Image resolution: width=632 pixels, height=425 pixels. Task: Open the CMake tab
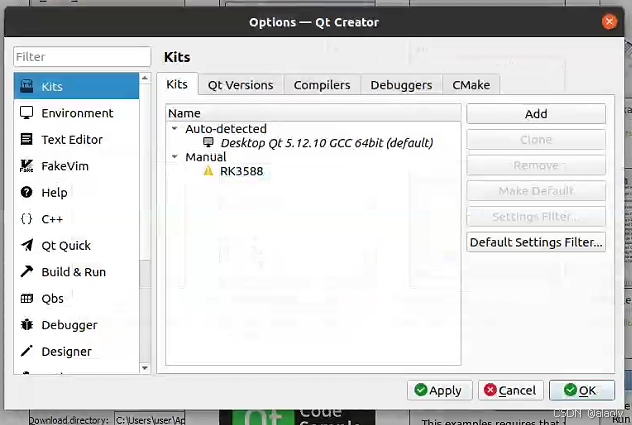click(471, 85)
